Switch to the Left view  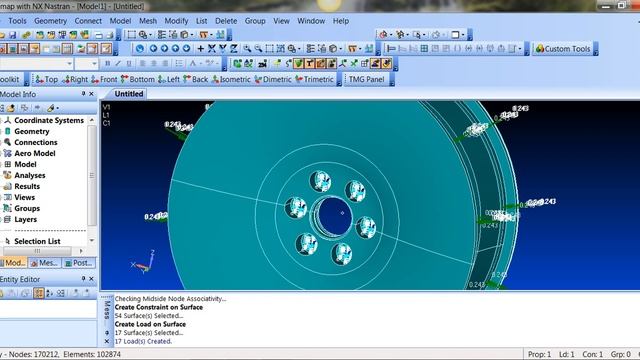(169, 79)
